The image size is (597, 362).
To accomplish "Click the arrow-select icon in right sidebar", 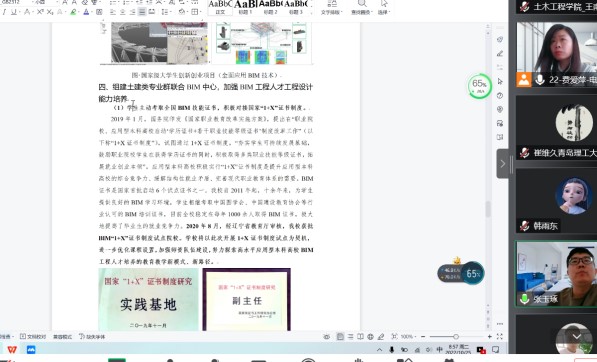I will click(x=500, y=81).
